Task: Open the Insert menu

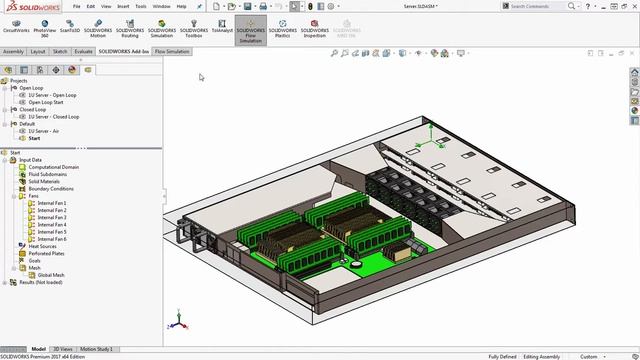Action: tap(123, 6)
